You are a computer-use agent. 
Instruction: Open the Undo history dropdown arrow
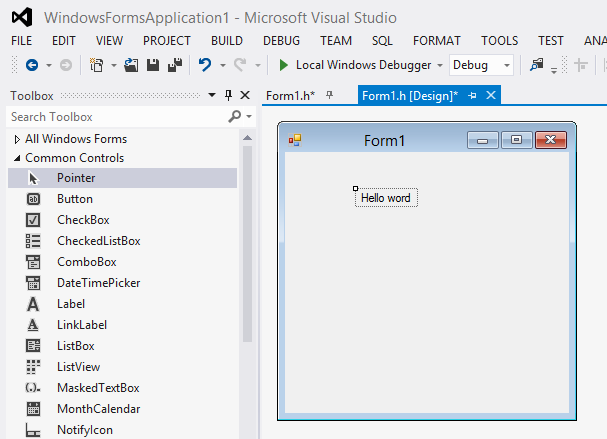pos(223,65)
